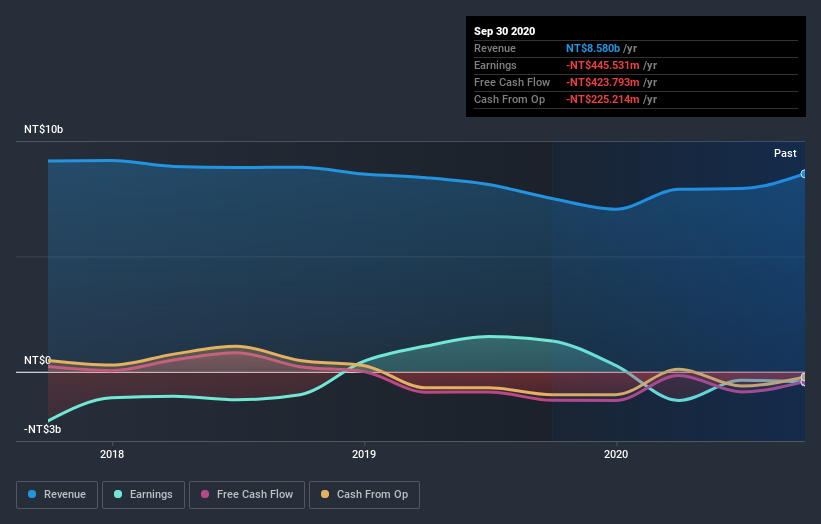Click the pink Free Cash Flow legend dot
Screen dimensions: 821x524
205,494
